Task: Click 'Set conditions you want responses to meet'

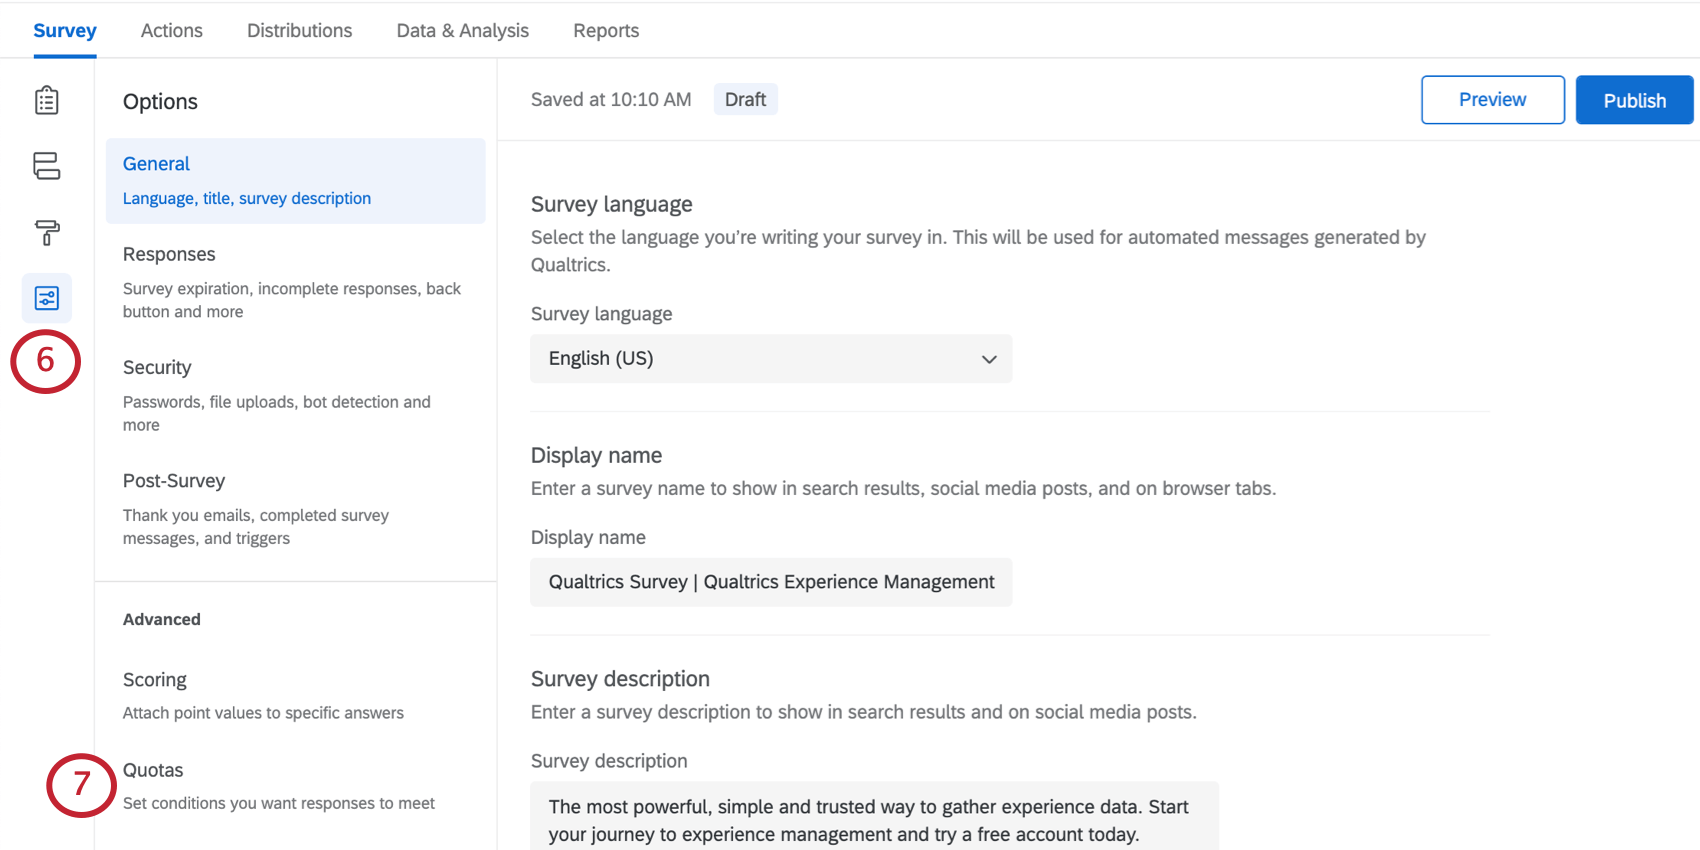Action: pos(279,803)
